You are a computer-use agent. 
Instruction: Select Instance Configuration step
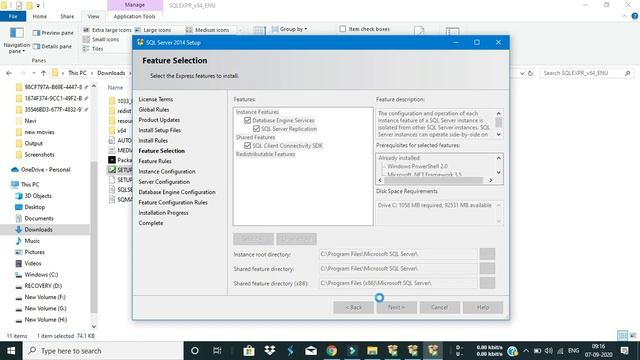167,171
